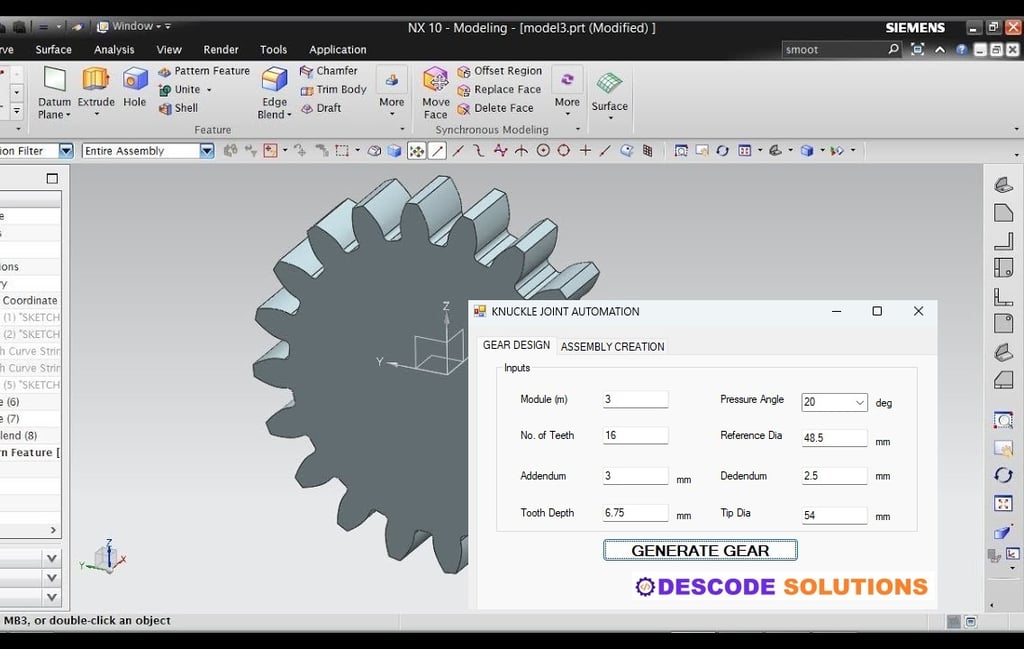
Task: Click the Tip Dia field
Action: [x=834, y=515]
